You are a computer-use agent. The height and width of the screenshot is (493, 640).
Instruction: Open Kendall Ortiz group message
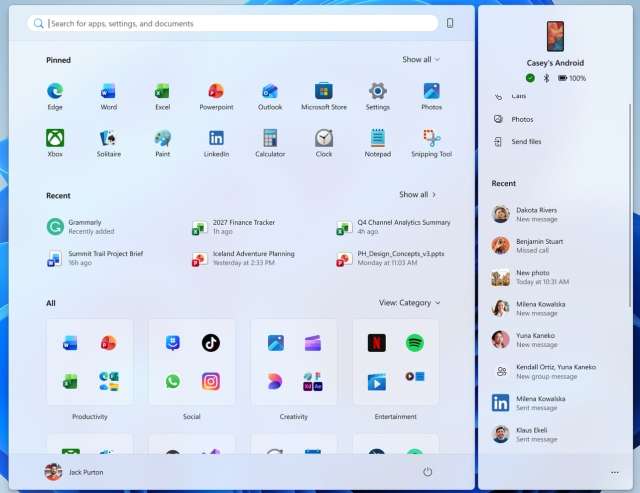click(x=544, y=371)
